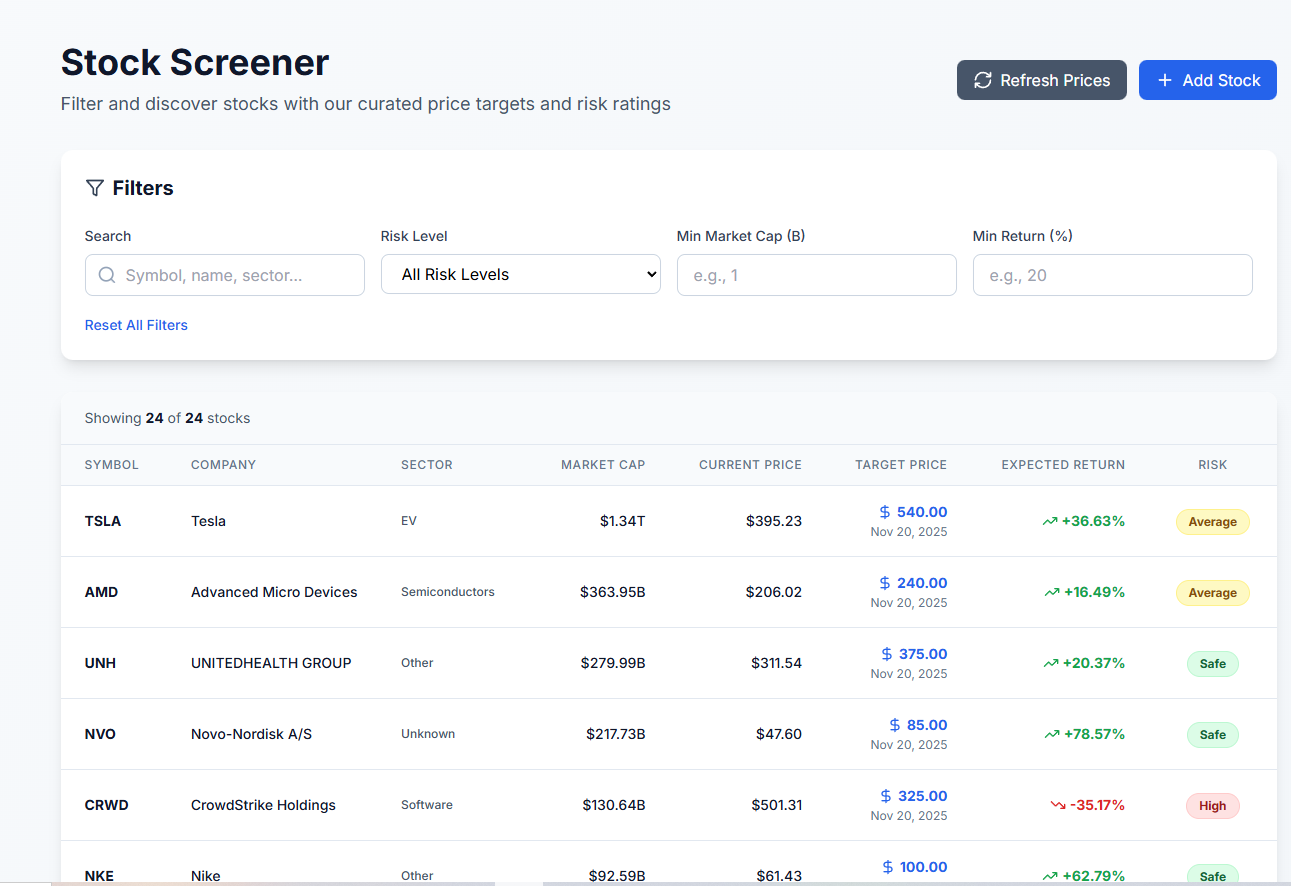This screenshot has height=886, width=1291.
Task: Sort by the EXPECTED RETURN column header
Action: (1063, 464)
